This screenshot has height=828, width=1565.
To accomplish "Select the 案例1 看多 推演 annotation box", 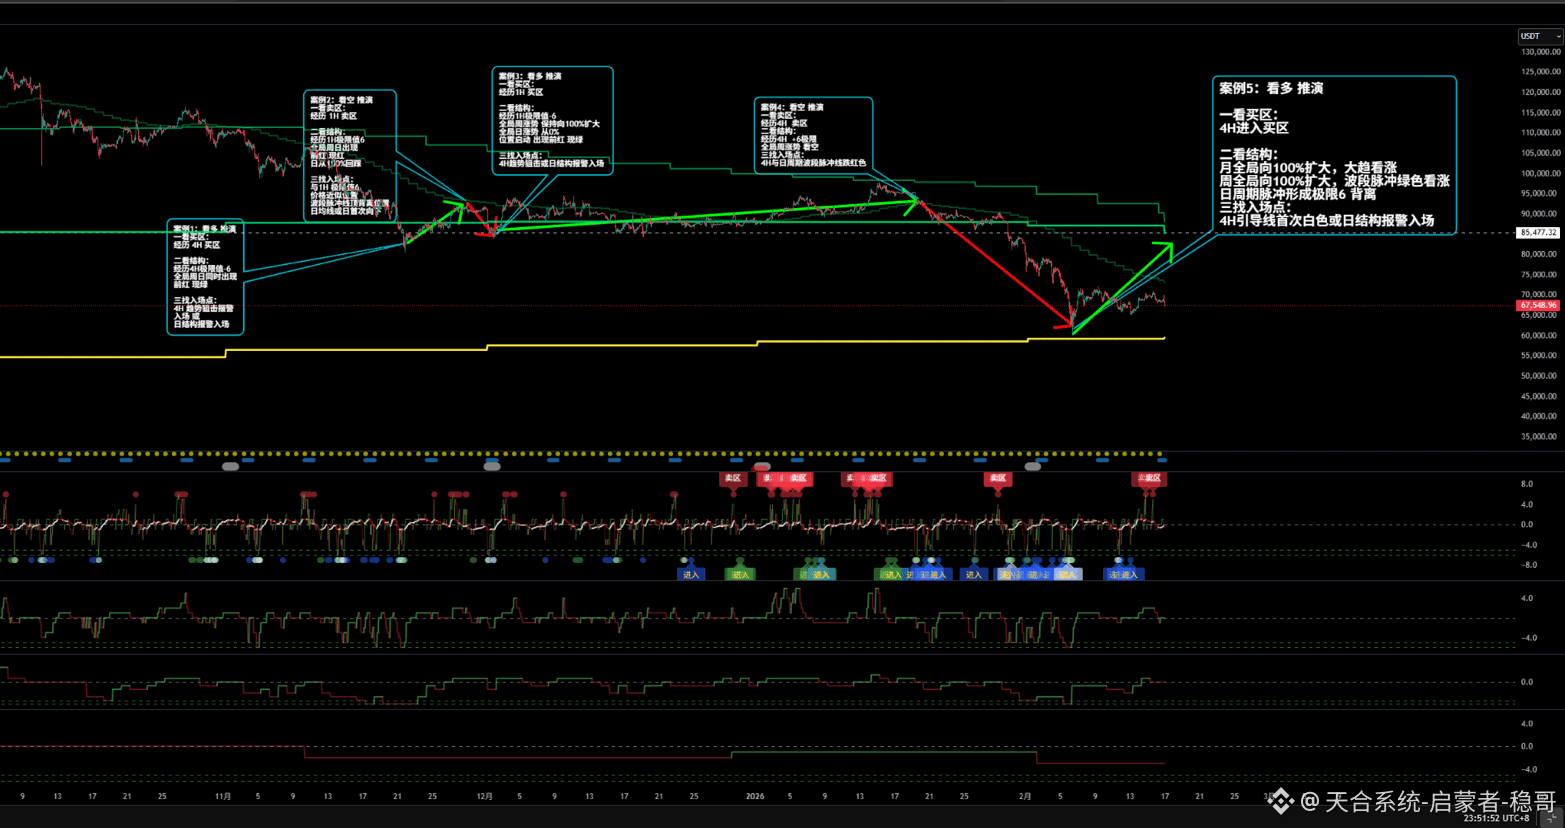I will 205,277.
